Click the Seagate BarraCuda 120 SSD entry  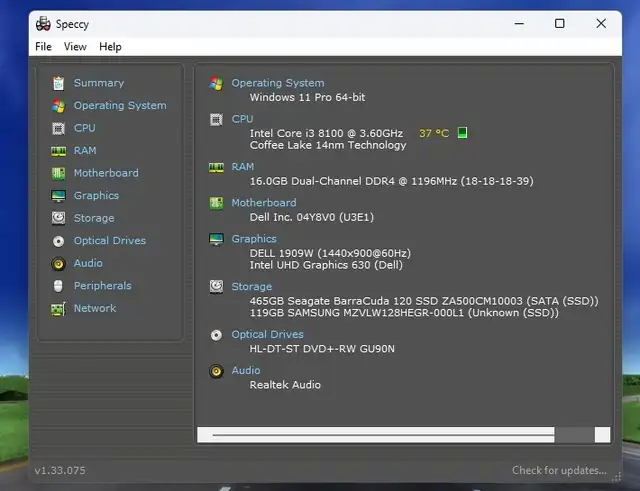click(x=424, y=301)
